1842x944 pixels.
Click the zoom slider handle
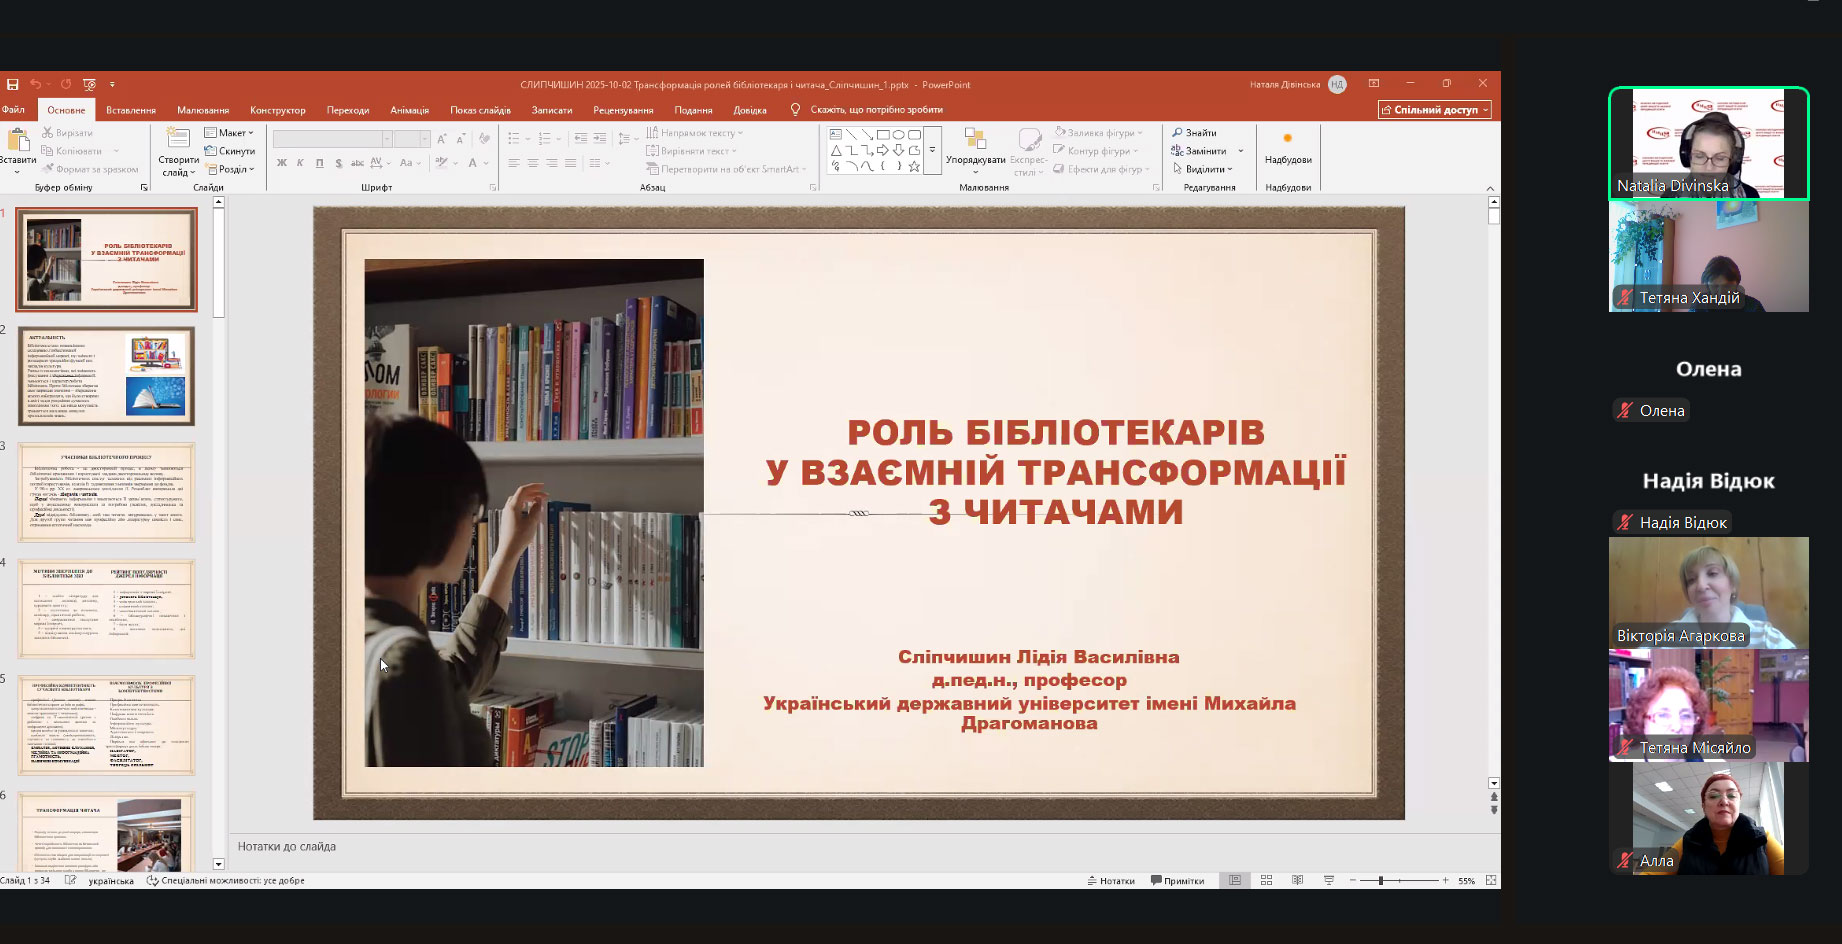click(1380, 880)
